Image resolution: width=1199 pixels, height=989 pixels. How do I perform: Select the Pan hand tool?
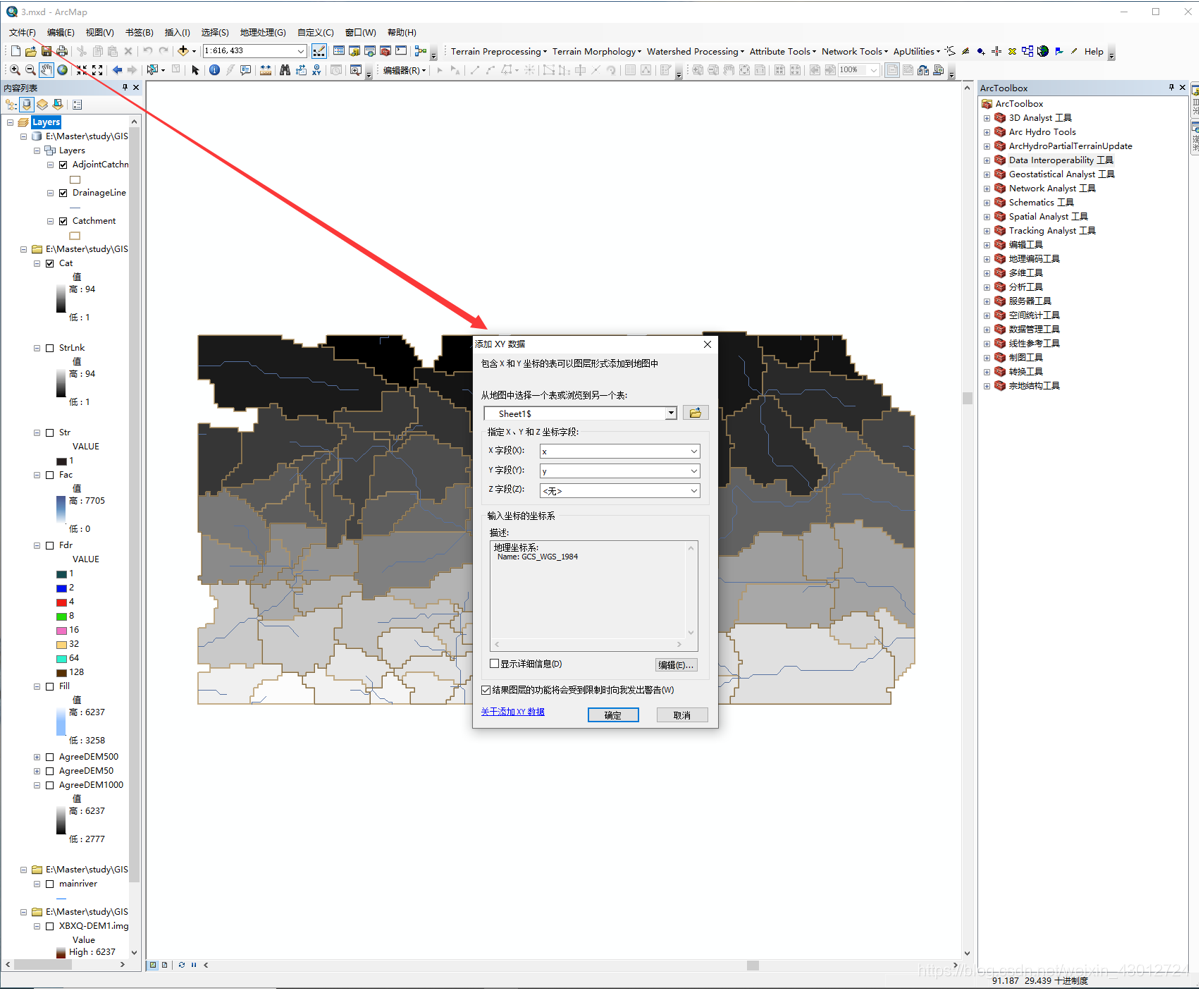pos(47,70)
